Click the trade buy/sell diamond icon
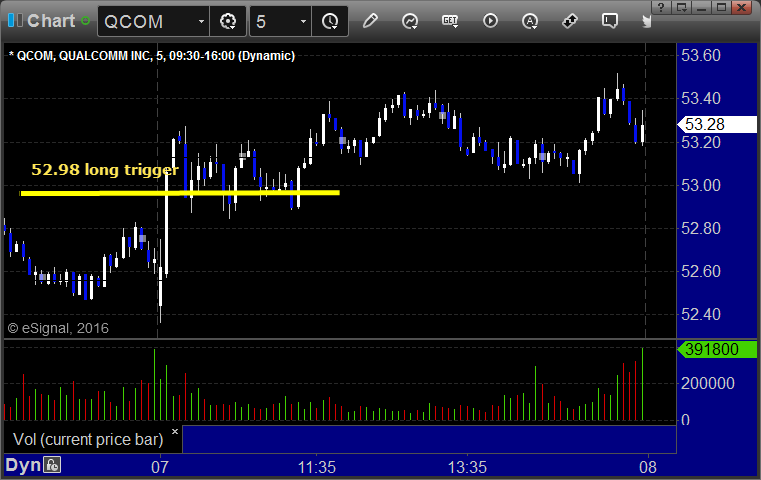The height and width of the screenshot is (480, 761). [x=570, y=21]
